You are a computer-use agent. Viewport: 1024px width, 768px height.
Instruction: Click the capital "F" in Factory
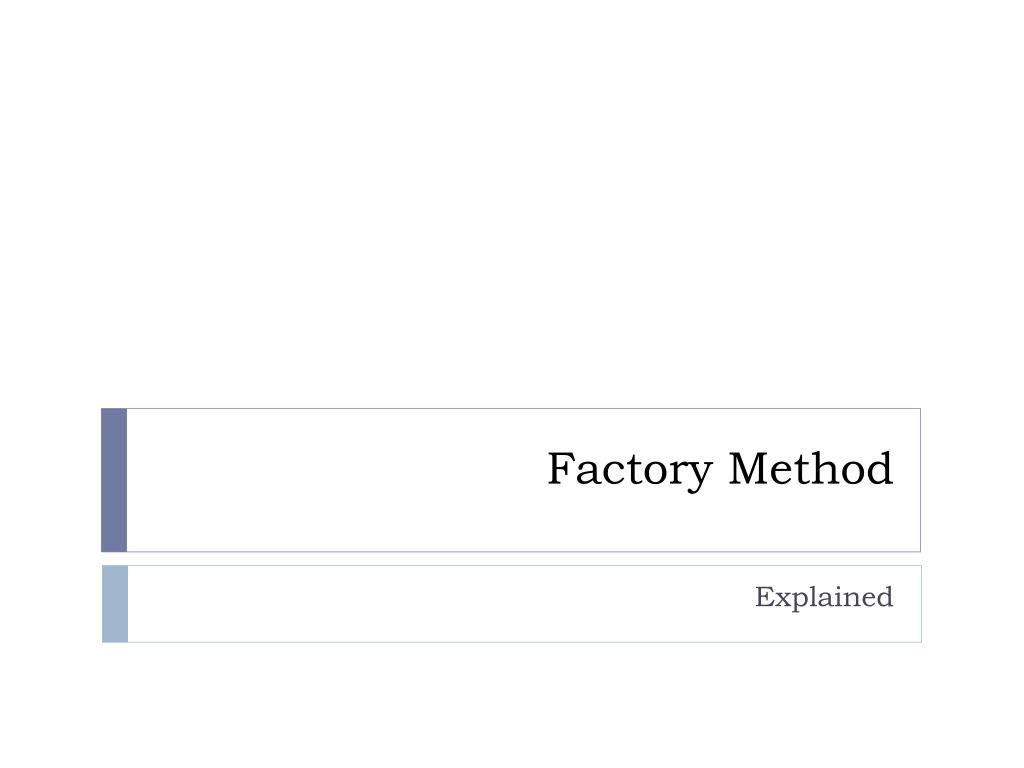(562, 468)
